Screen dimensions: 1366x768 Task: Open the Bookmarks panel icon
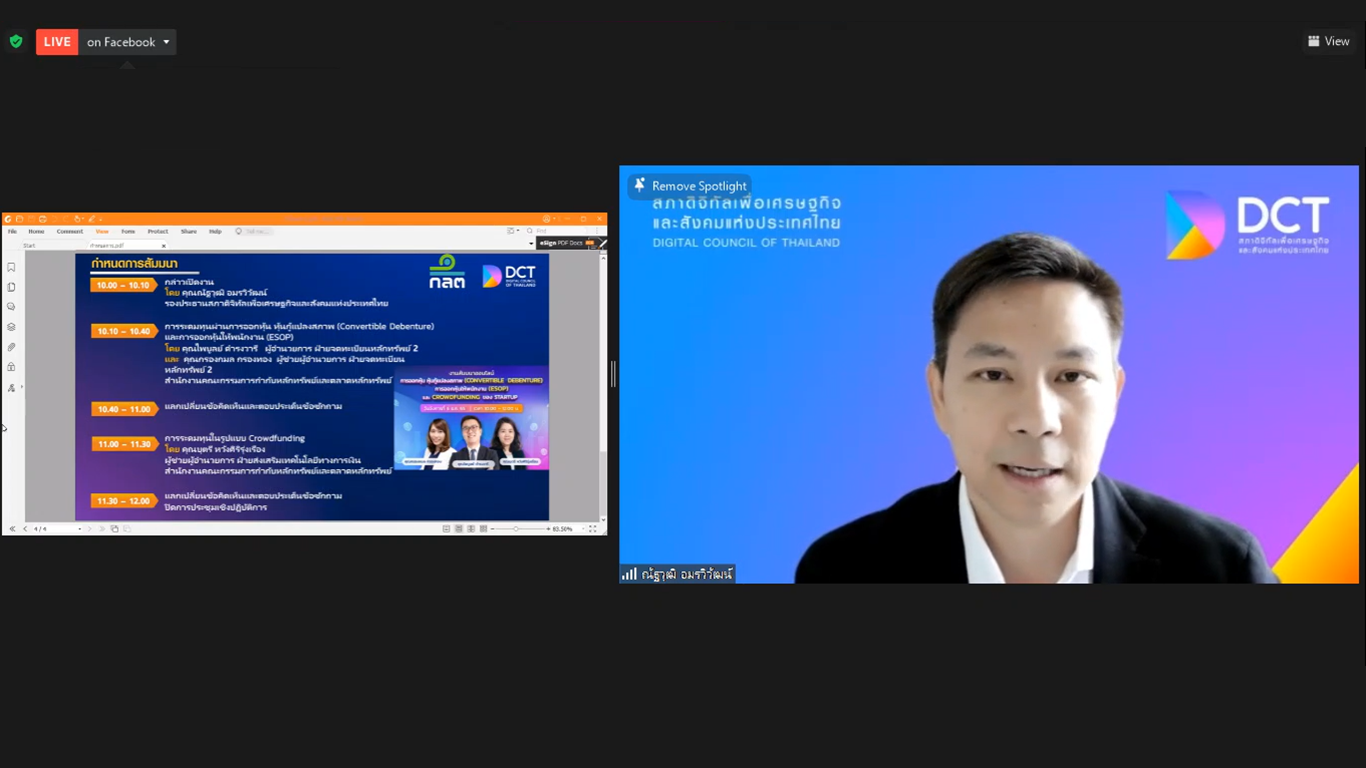[11, 267]
